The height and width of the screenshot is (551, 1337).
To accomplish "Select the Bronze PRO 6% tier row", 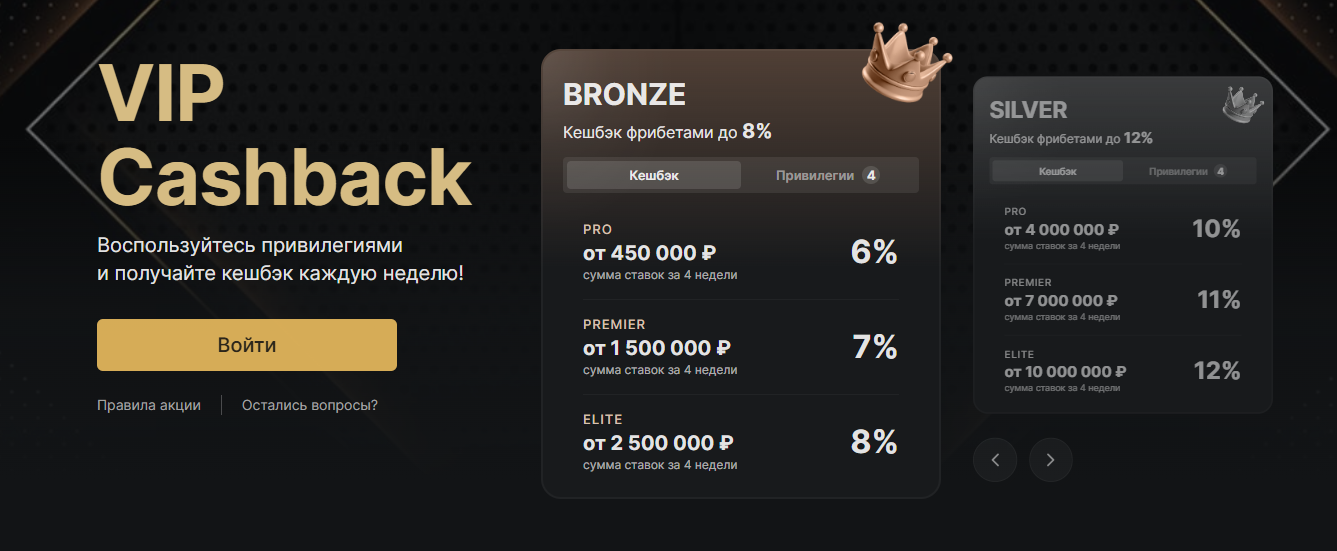I will (741, 252).
